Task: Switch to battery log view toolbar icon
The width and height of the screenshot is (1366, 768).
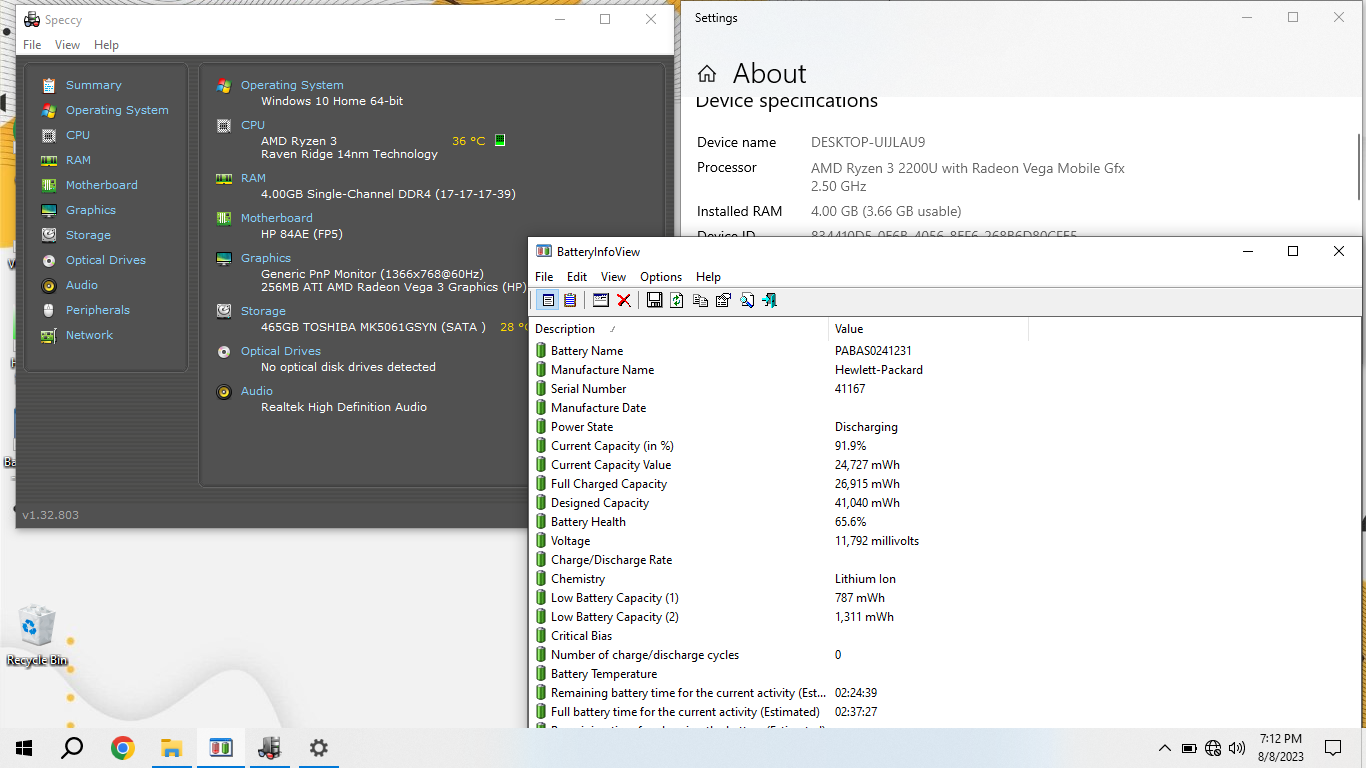Action: (570, 300)
